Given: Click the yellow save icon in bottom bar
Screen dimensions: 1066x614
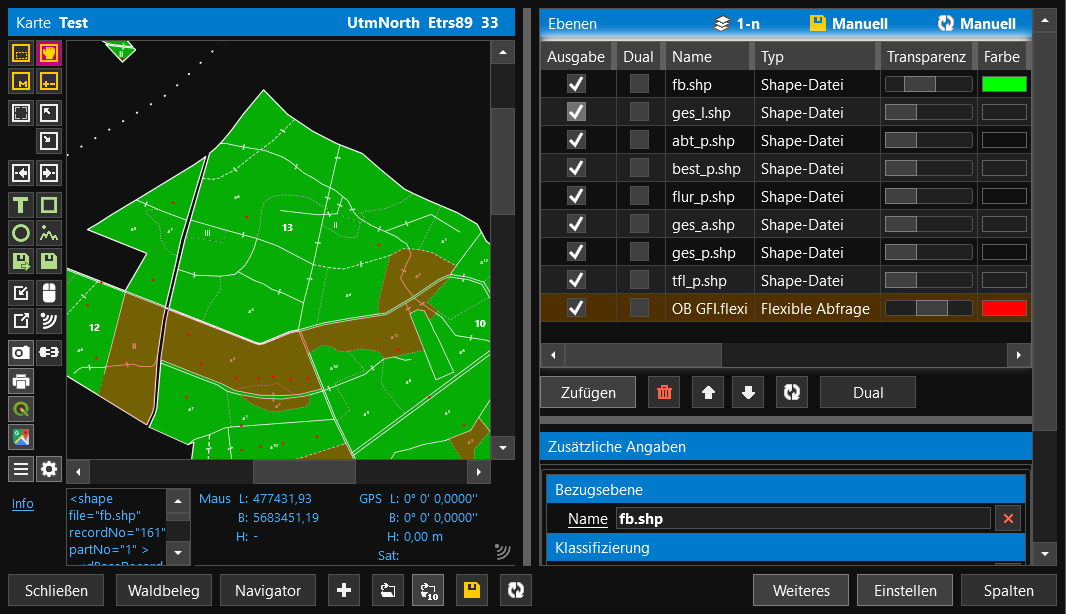Looking at the screenshot, I should click(x=472, y=591).
